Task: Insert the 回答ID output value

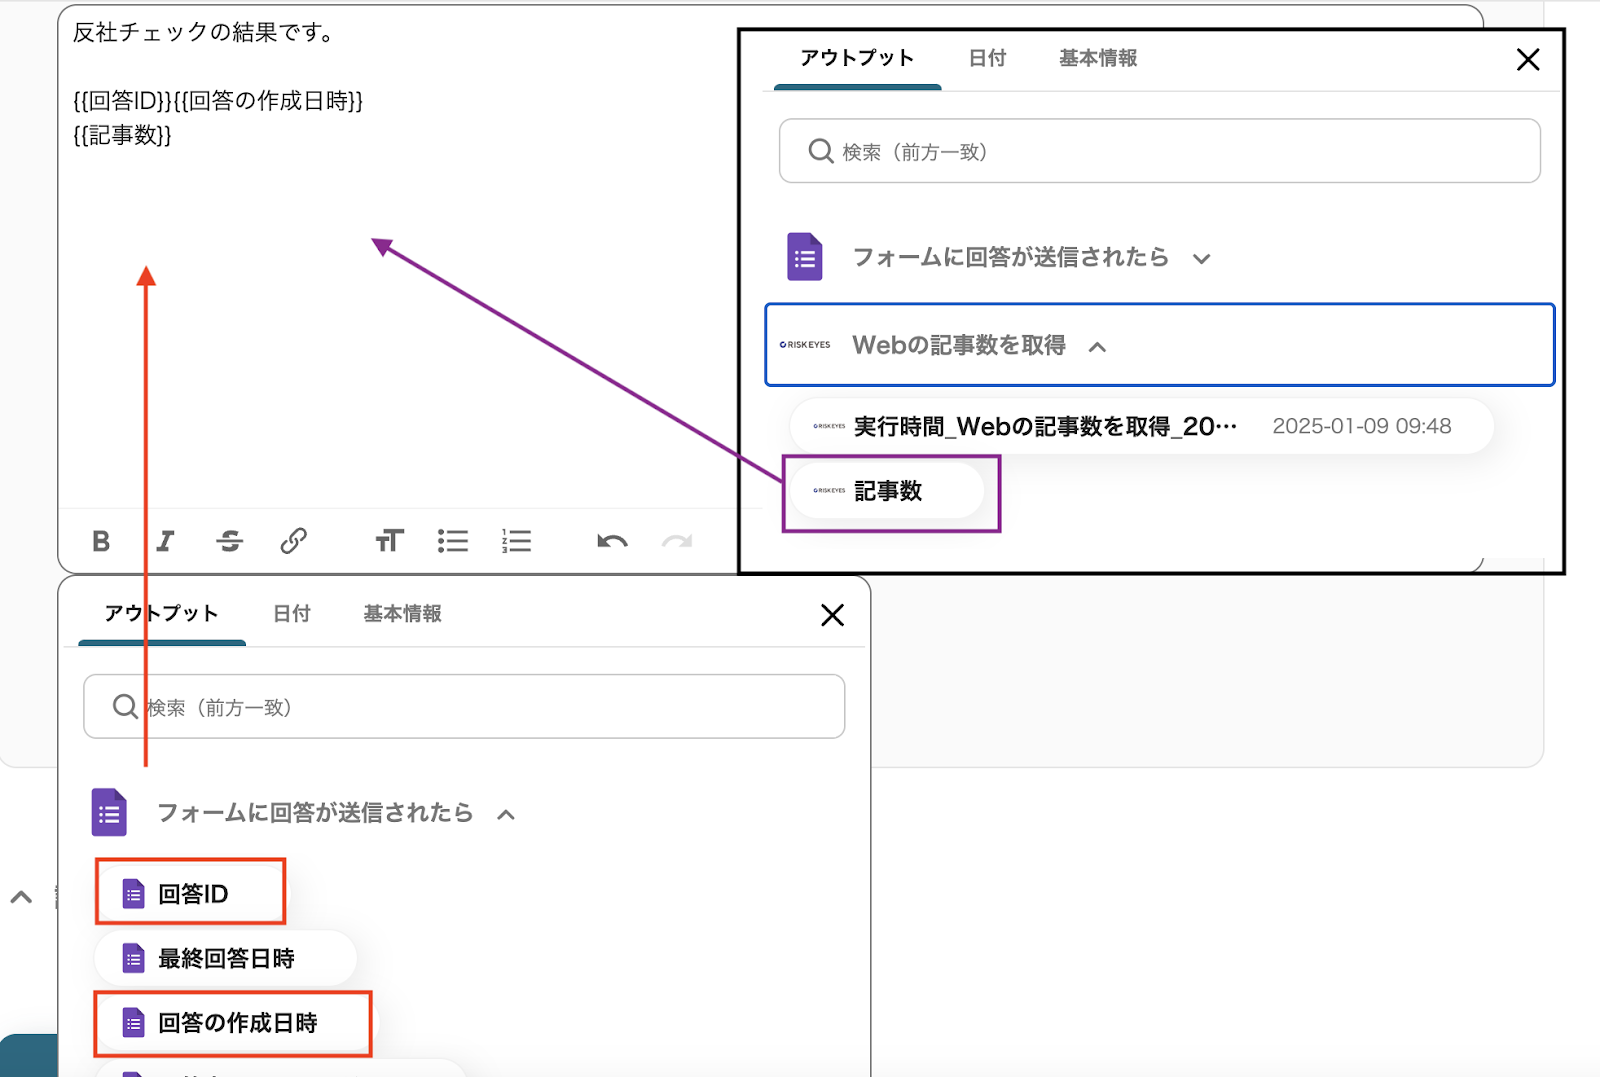Action: pos(192,893)
